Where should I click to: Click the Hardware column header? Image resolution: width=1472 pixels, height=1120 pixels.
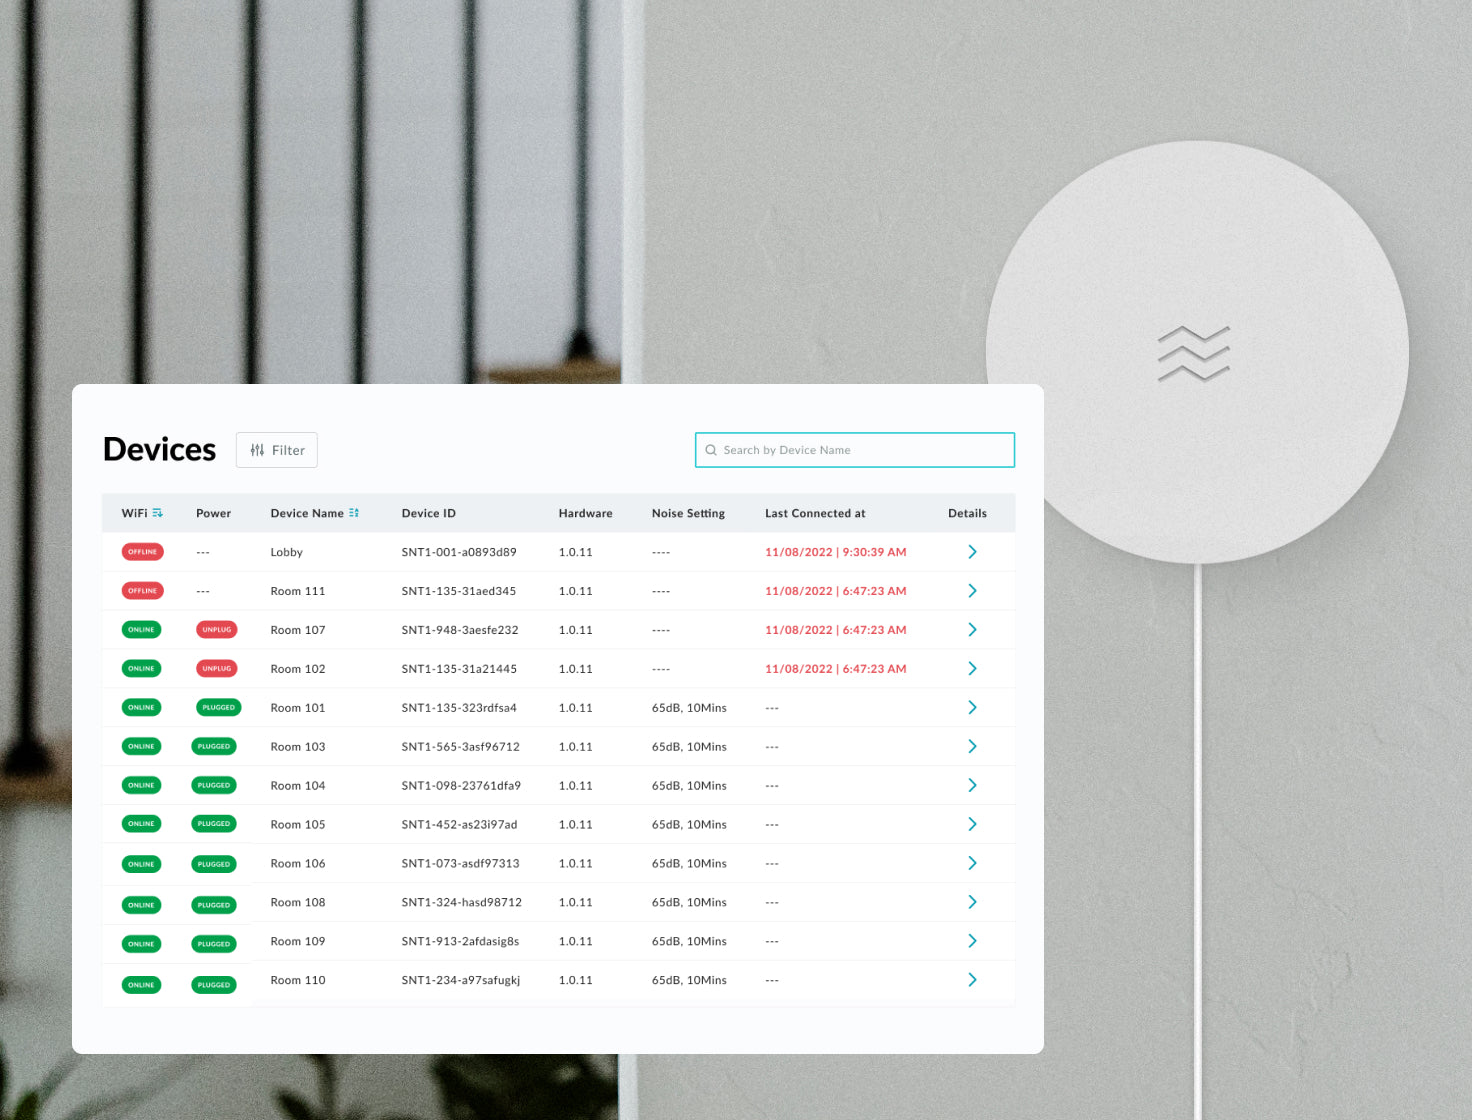pyautogui.click(x=585, y=513)
